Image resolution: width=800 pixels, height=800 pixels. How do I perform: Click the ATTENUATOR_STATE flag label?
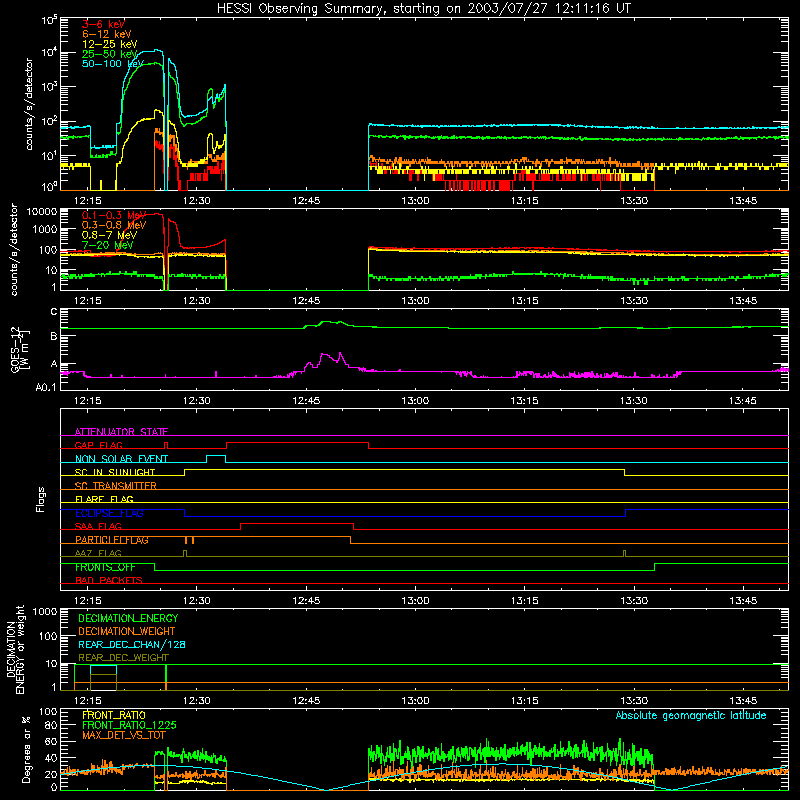[121, 432]
